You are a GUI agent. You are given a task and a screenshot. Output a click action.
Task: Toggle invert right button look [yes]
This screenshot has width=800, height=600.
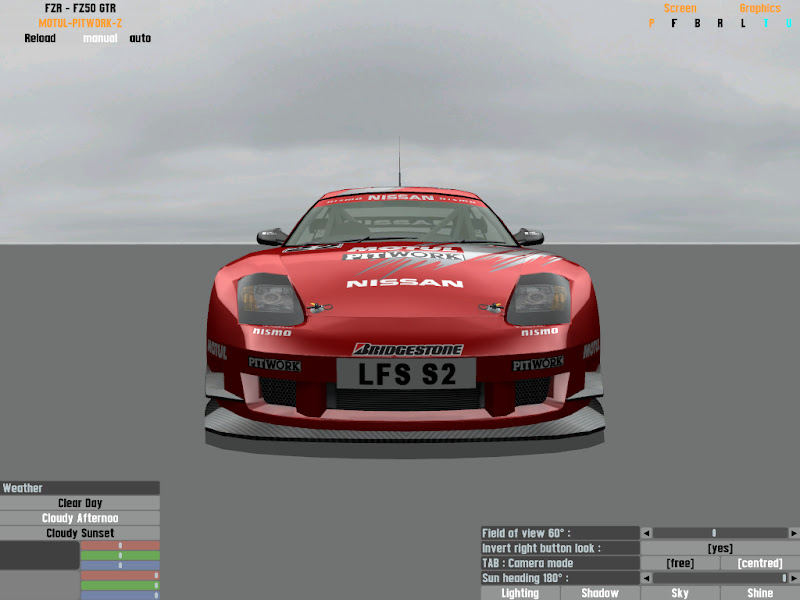(x=720, y=548)
